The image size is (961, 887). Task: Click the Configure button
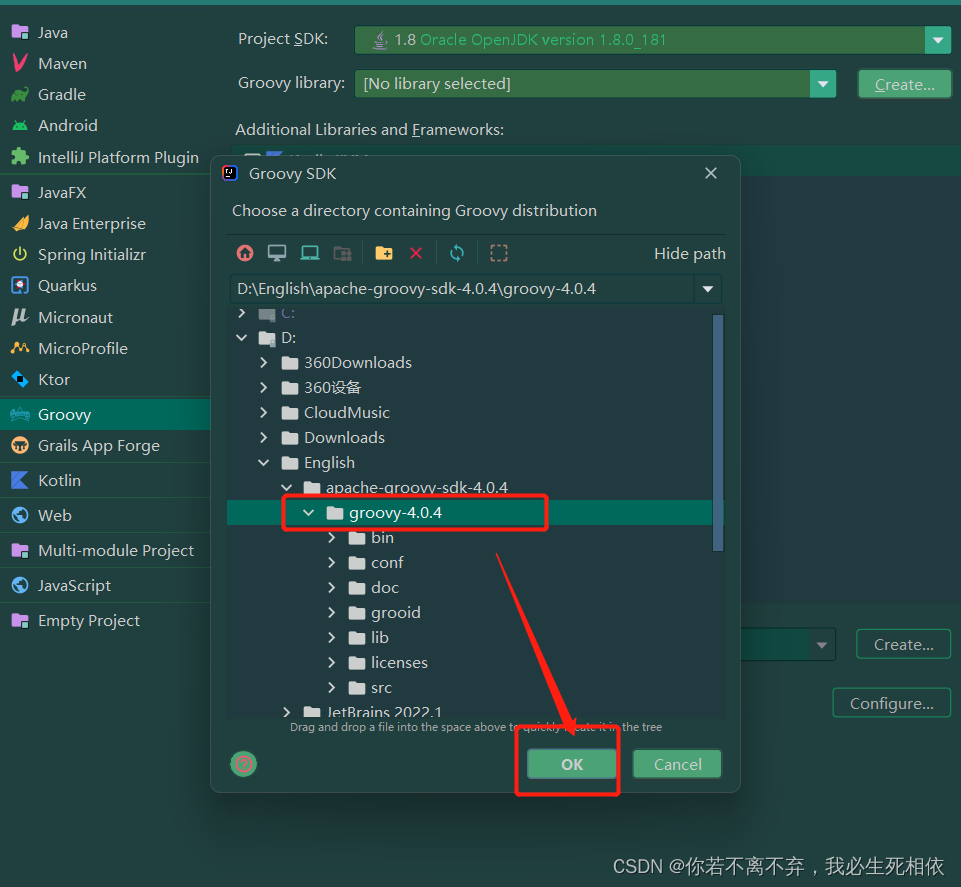892,703
